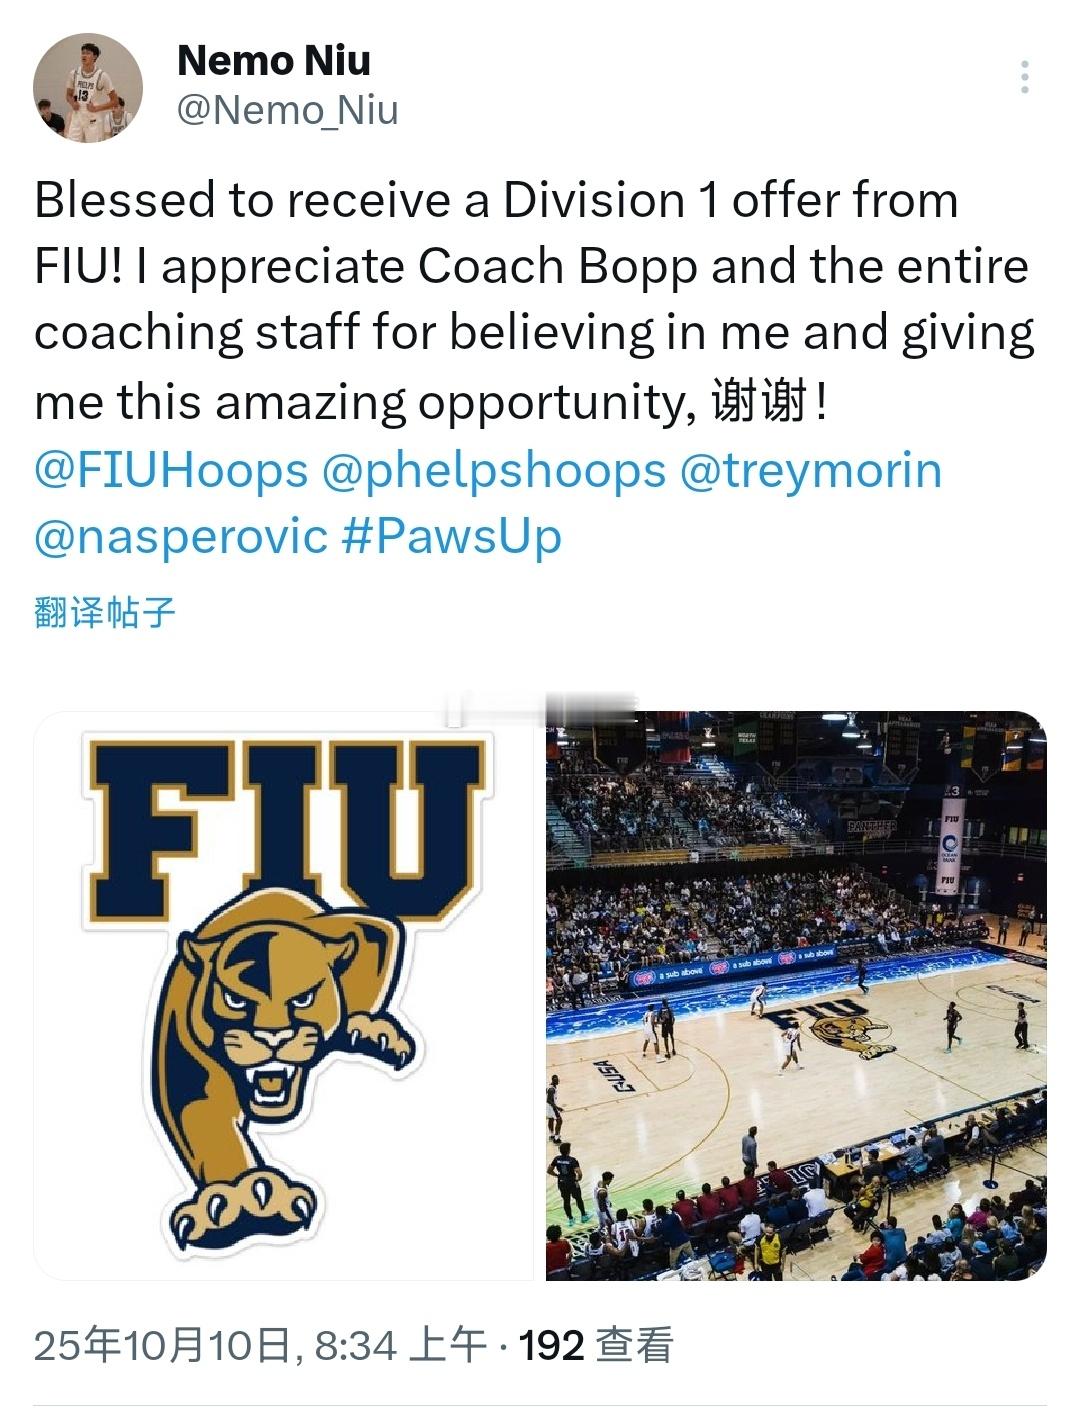Click the 25年10月10日 post timestamp
Image resolution: width=1080 pixels, height=1420 pixels.
tap(162, 1345)
